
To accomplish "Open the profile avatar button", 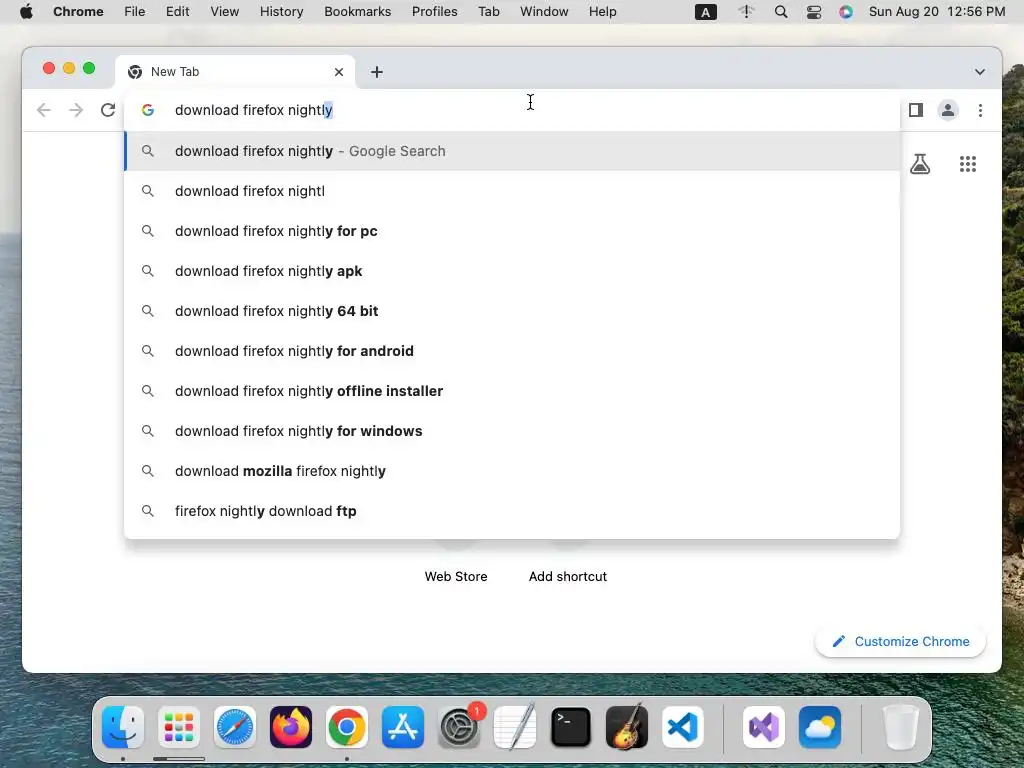I will click(x=948, y=110).
